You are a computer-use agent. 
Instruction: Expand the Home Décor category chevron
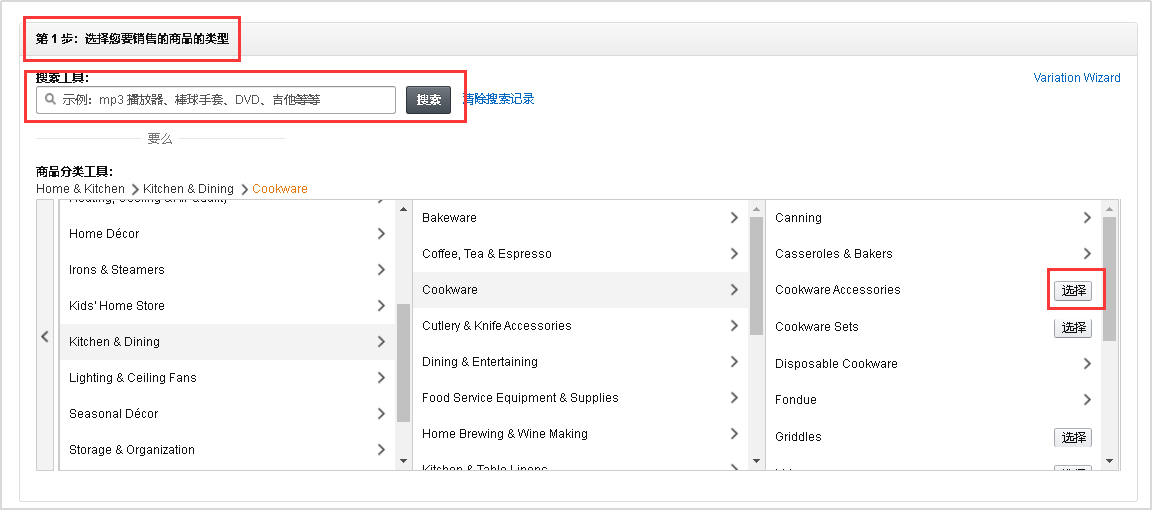(x=381, y=234)
